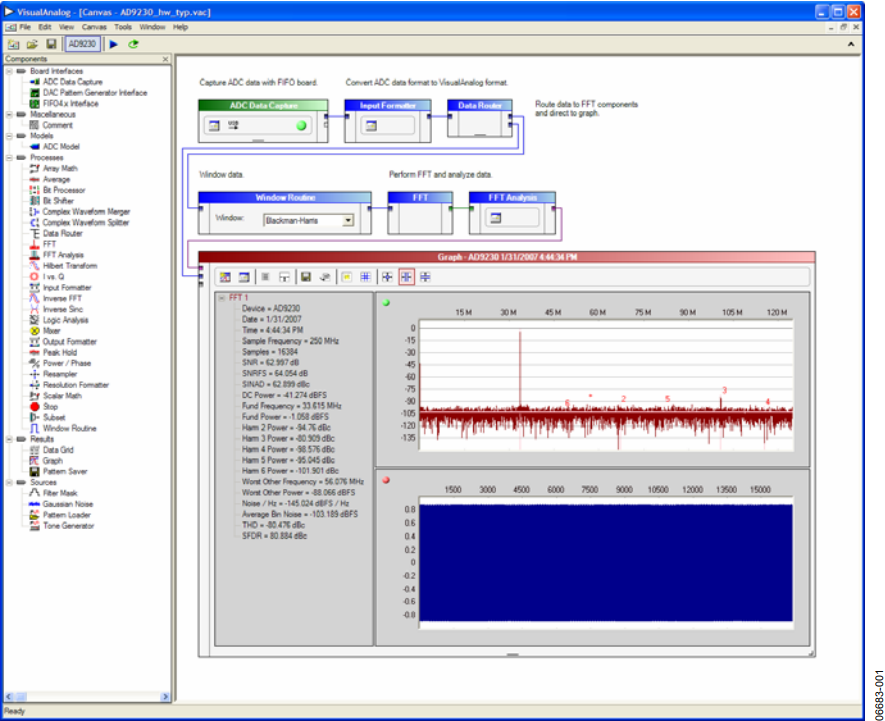Click the left arrow of Components scrollbar

tap(9, 697)
